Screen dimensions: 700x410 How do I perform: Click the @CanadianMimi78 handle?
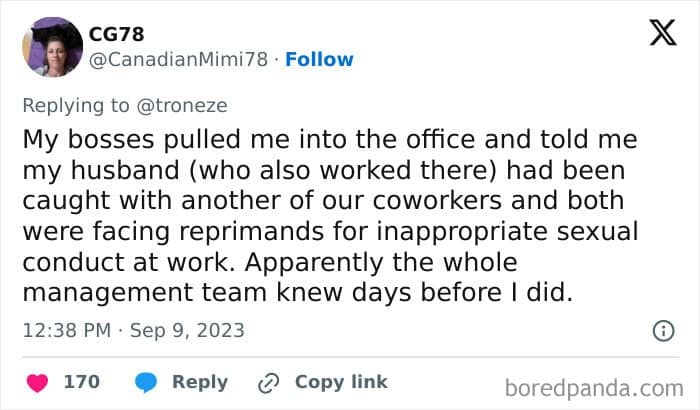tap(180, 59)
